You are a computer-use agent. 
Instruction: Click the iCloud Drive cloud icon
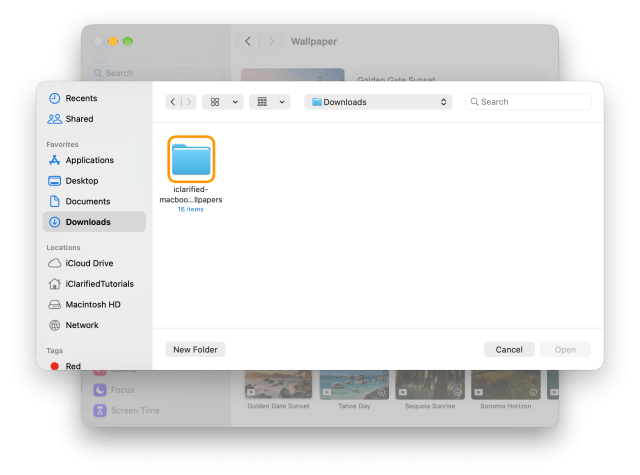point(54,263)
